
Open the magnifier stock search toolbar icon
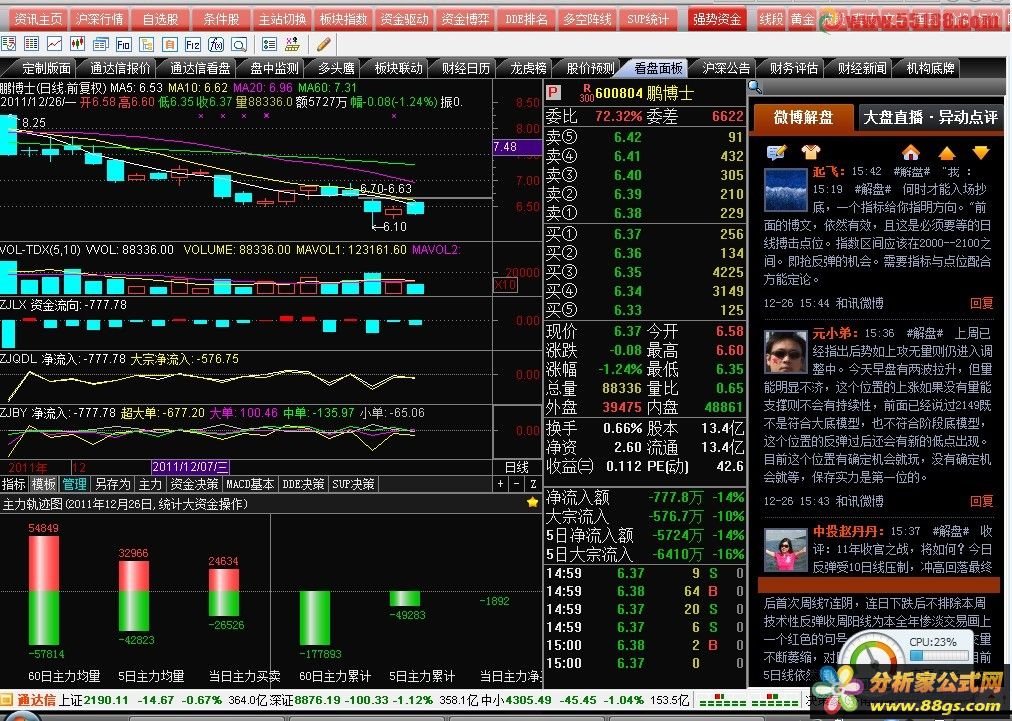click(x=239, y=44)
